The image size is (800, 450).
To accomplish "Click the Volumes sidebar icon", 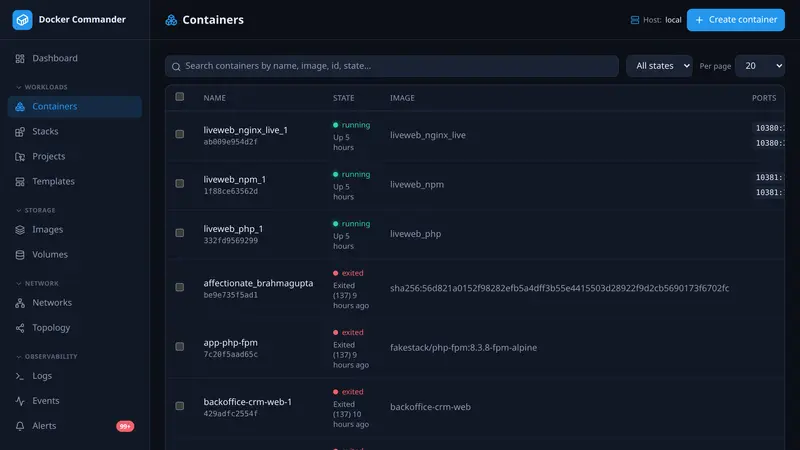I will pos(20,255).
